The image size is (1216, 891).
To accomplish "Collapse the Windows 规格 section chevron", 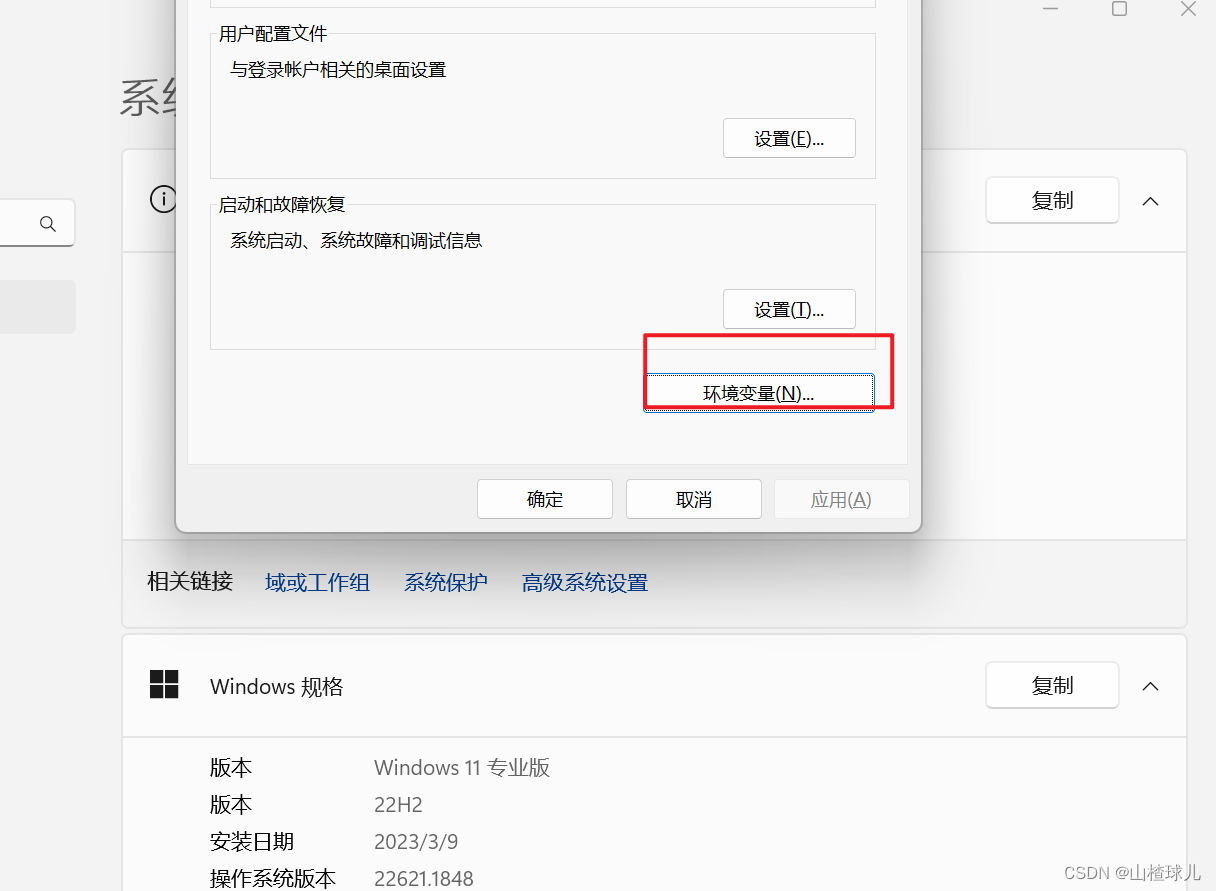I will pyautogui.click(x=1150, y=686).
